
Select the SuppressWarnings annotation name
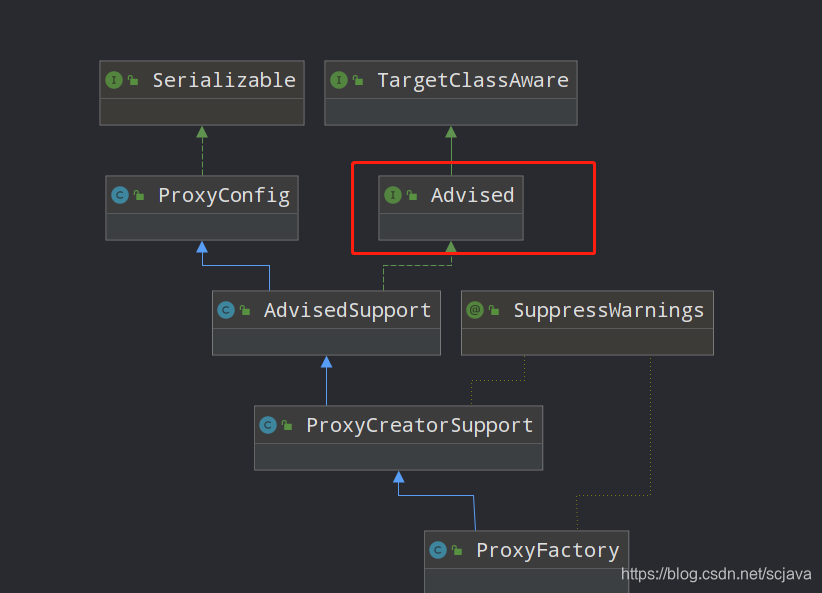point(609,310)
